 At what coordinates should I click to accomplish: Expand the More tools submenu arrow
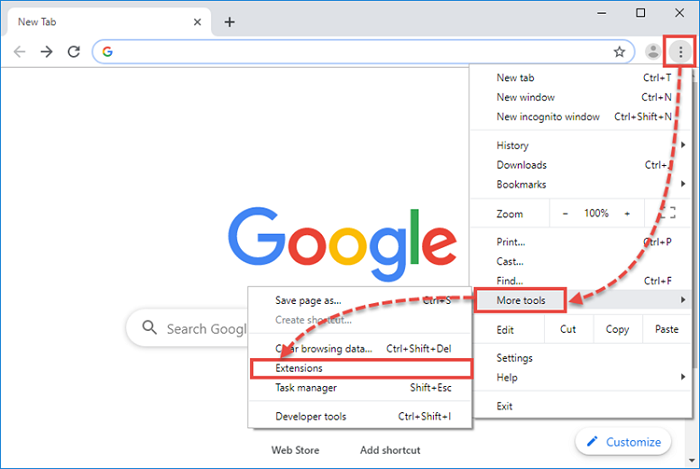click(x=683, y=299)
